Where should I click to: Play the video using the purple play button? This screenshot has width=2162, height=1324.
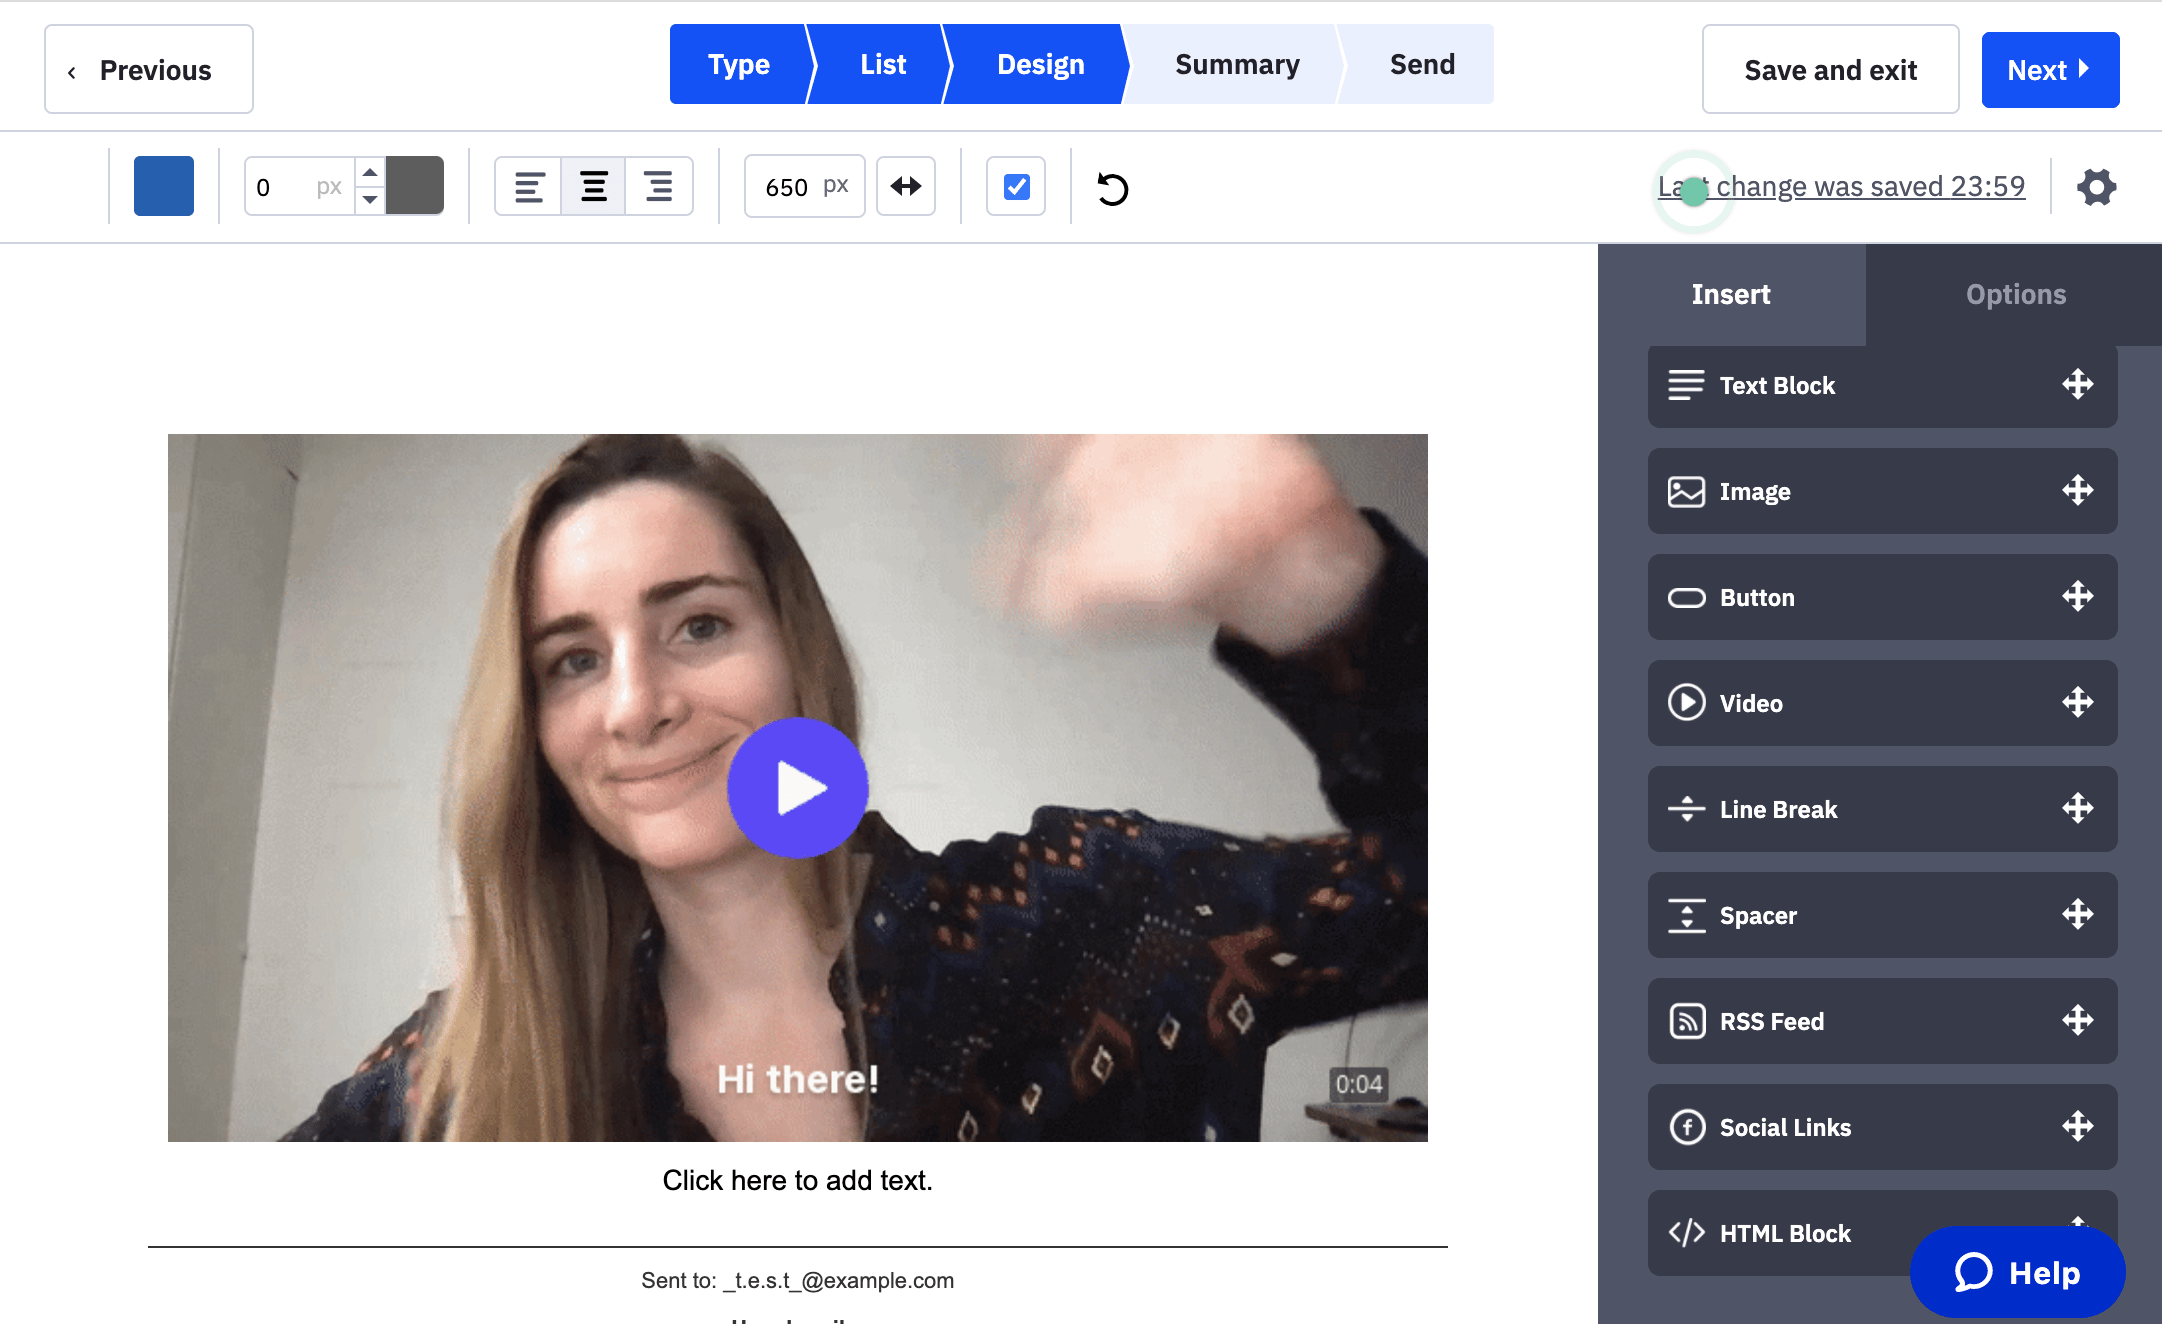coord(798,788)
